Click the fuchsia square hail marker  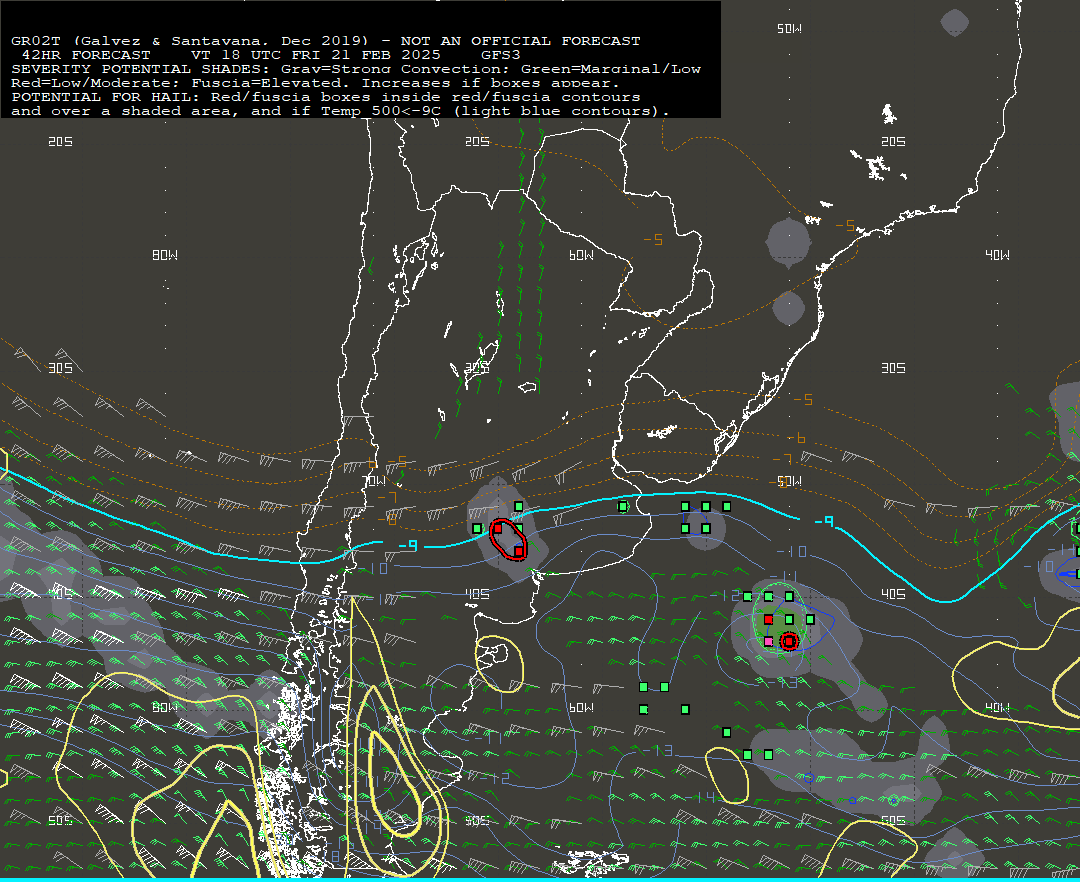769,642
